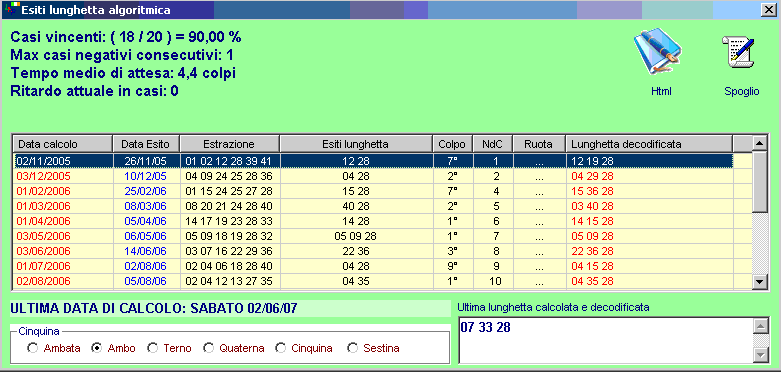Click the decoded lunghetta 15 36 28
Screen dimensions: 781x372
point(649,191)
